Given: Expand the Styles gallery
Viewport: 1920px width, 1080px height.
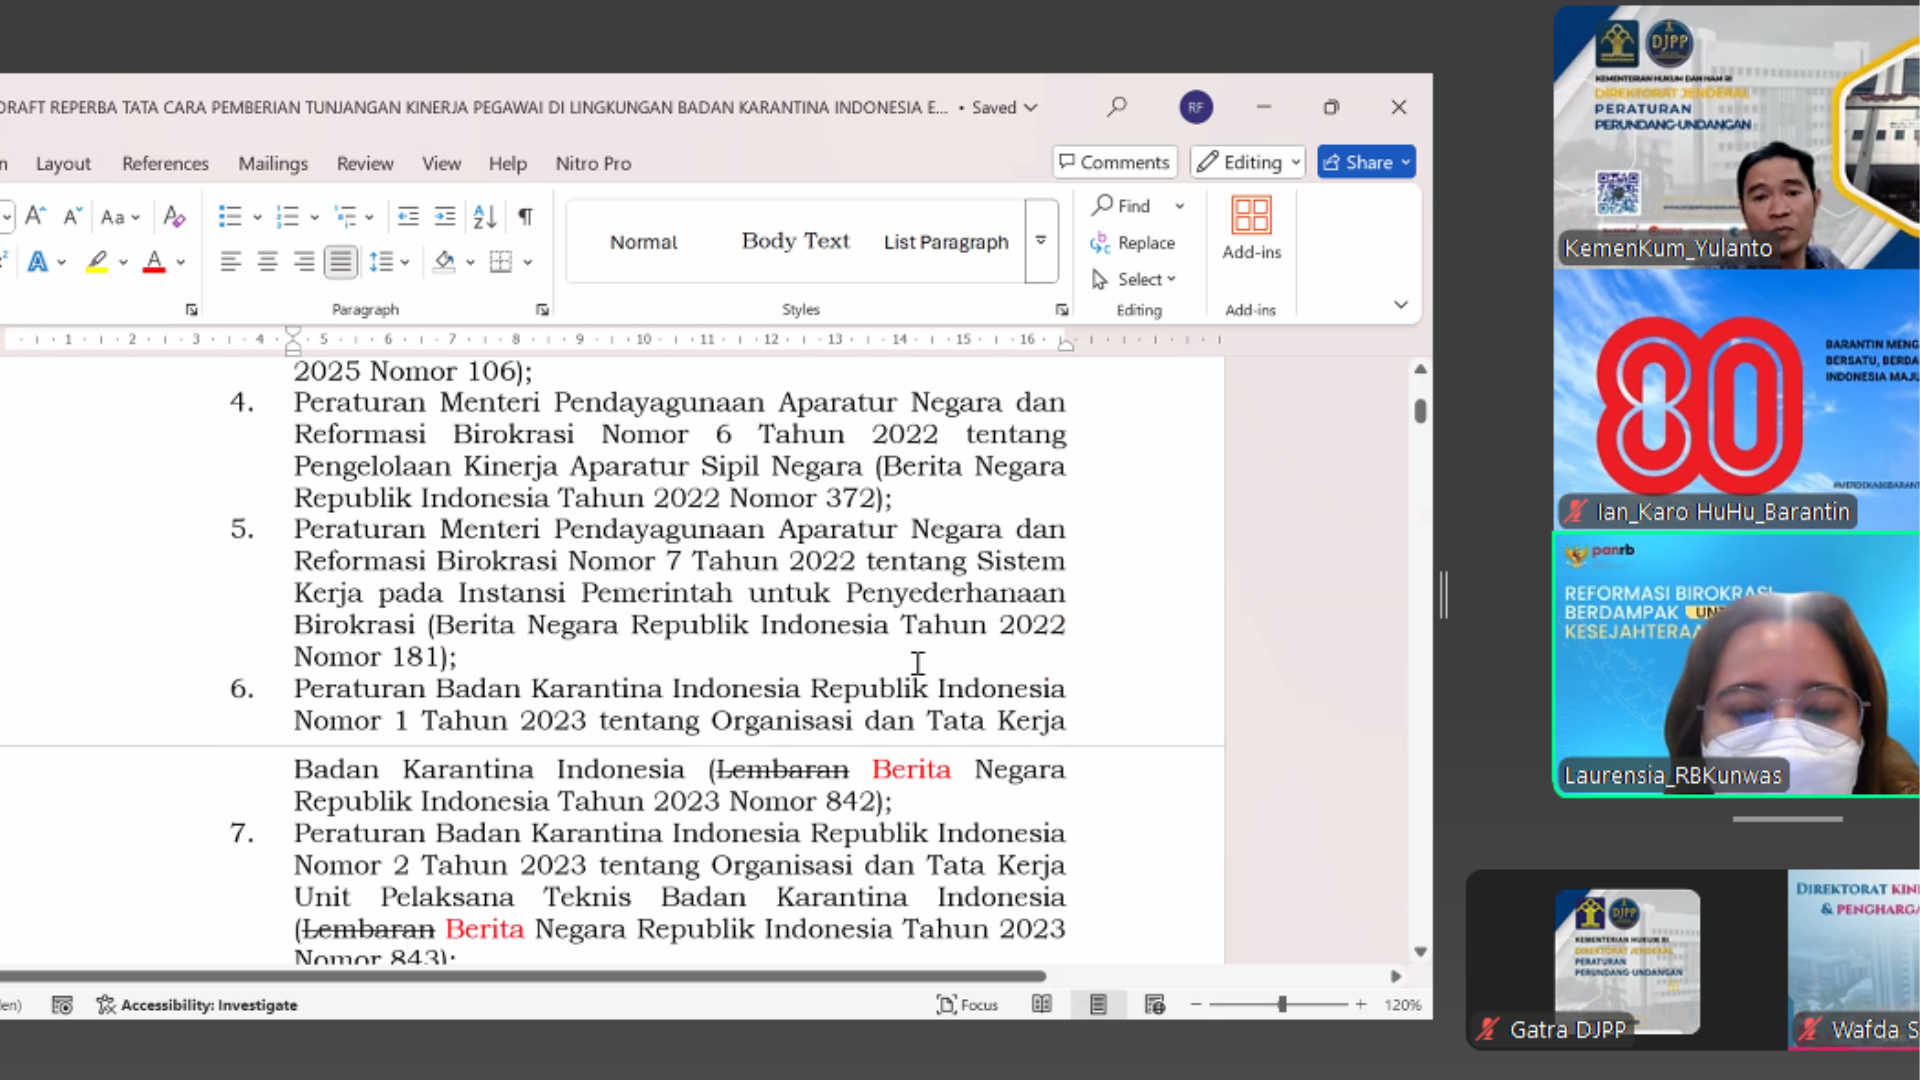Looking at the screenshot, I should [x=1041, y=241].
